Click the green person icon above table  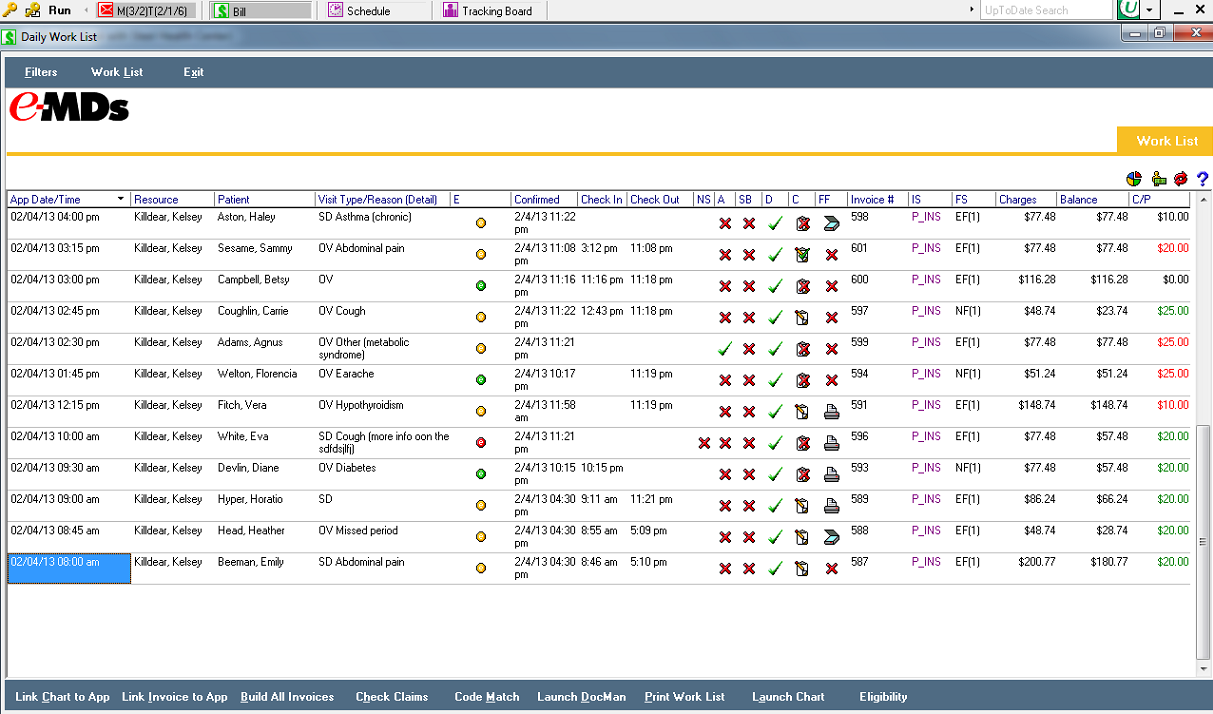tap(1159, 179)
